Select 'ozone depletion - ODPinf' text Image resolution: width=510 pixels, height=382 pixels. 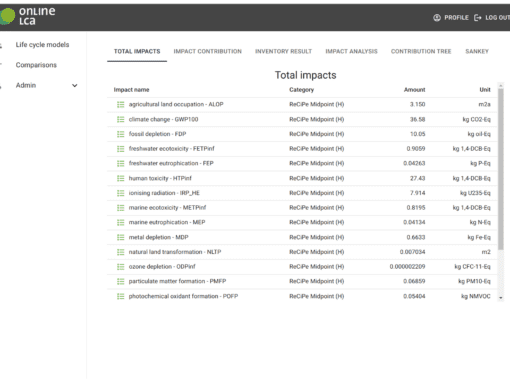click(x=162, y=267)
